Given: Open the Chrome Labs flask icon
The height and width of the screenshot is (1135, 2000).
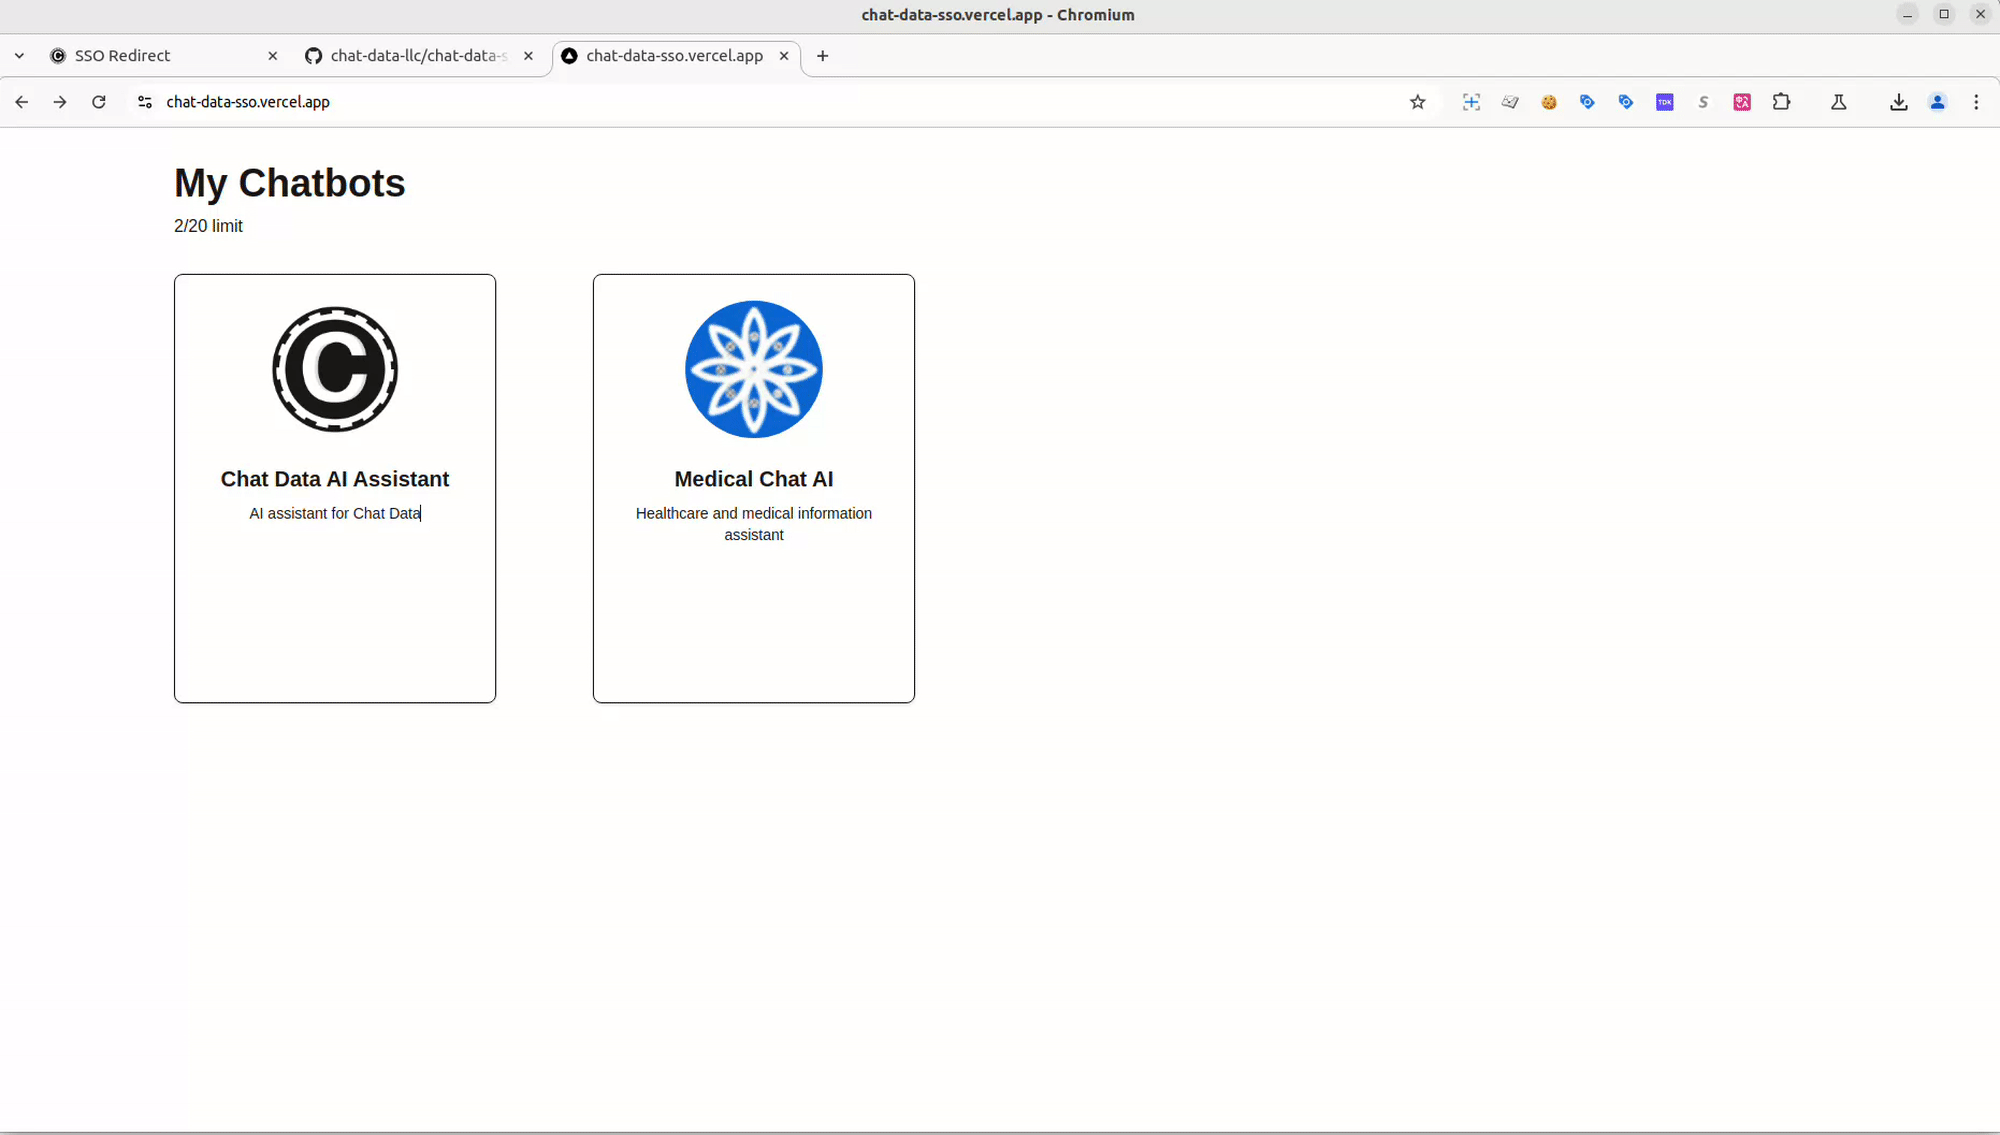Looking at the screenshot, I should 1838,102.
